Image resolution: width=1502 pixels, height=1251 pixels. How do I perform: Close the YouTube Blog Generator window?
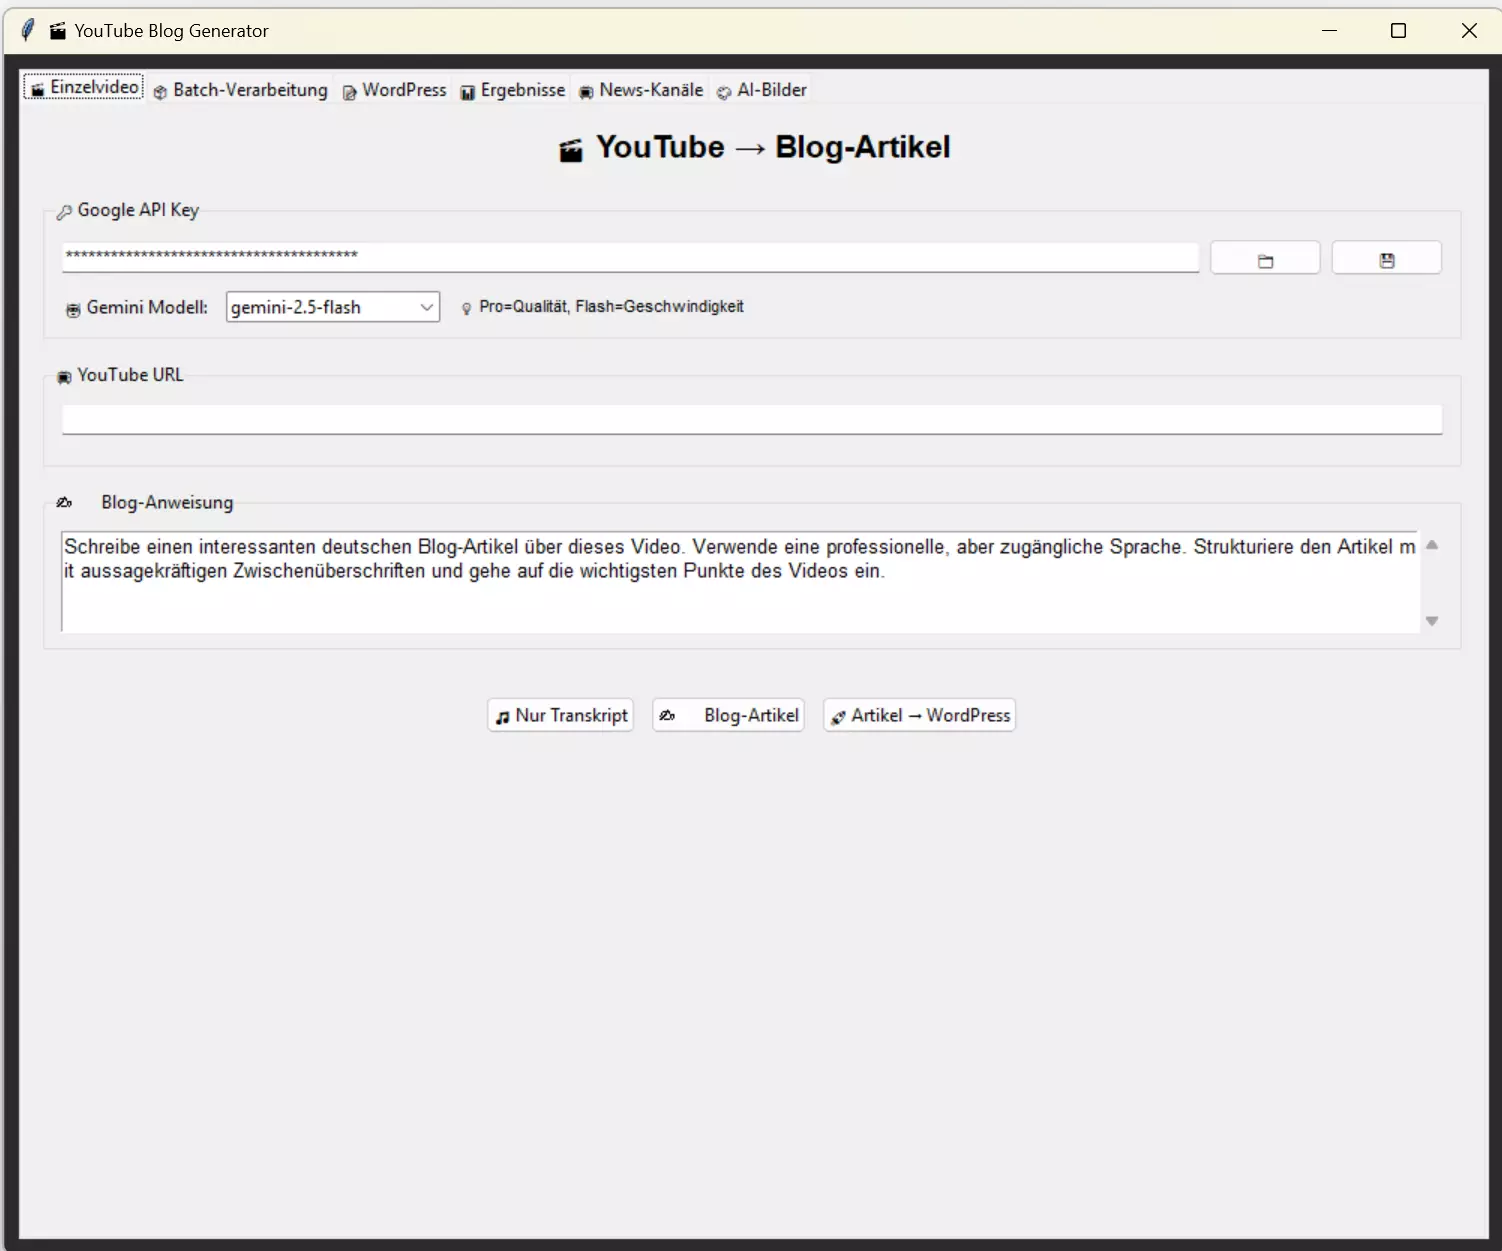pyautogui.click(x=1469, y=30)
